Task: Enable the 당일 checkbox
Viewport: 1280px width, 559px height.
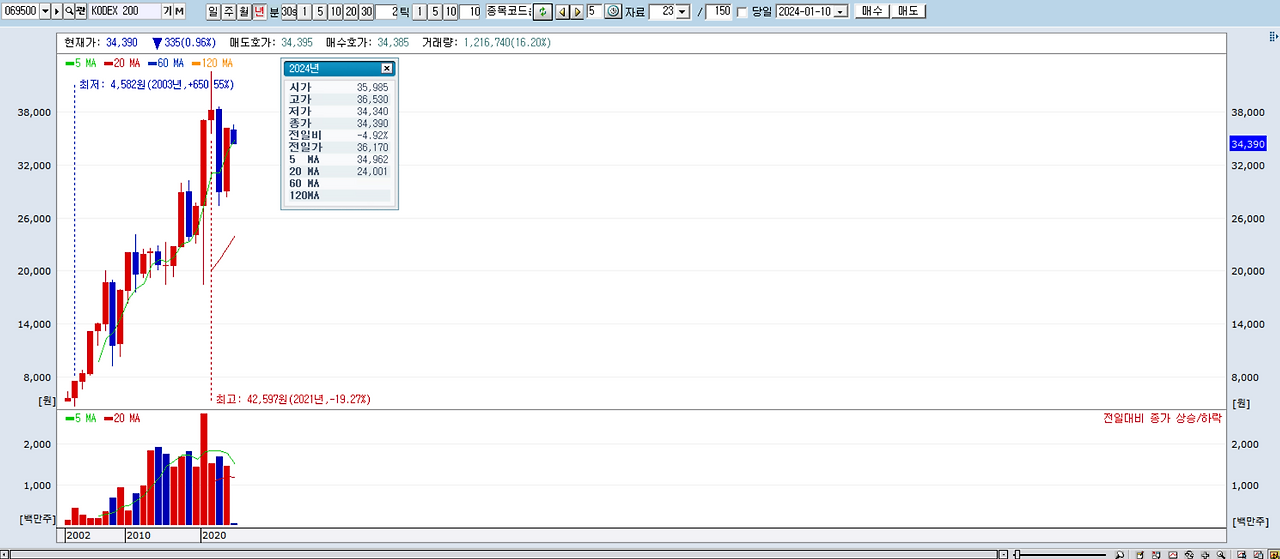Action: click(742, 12)
